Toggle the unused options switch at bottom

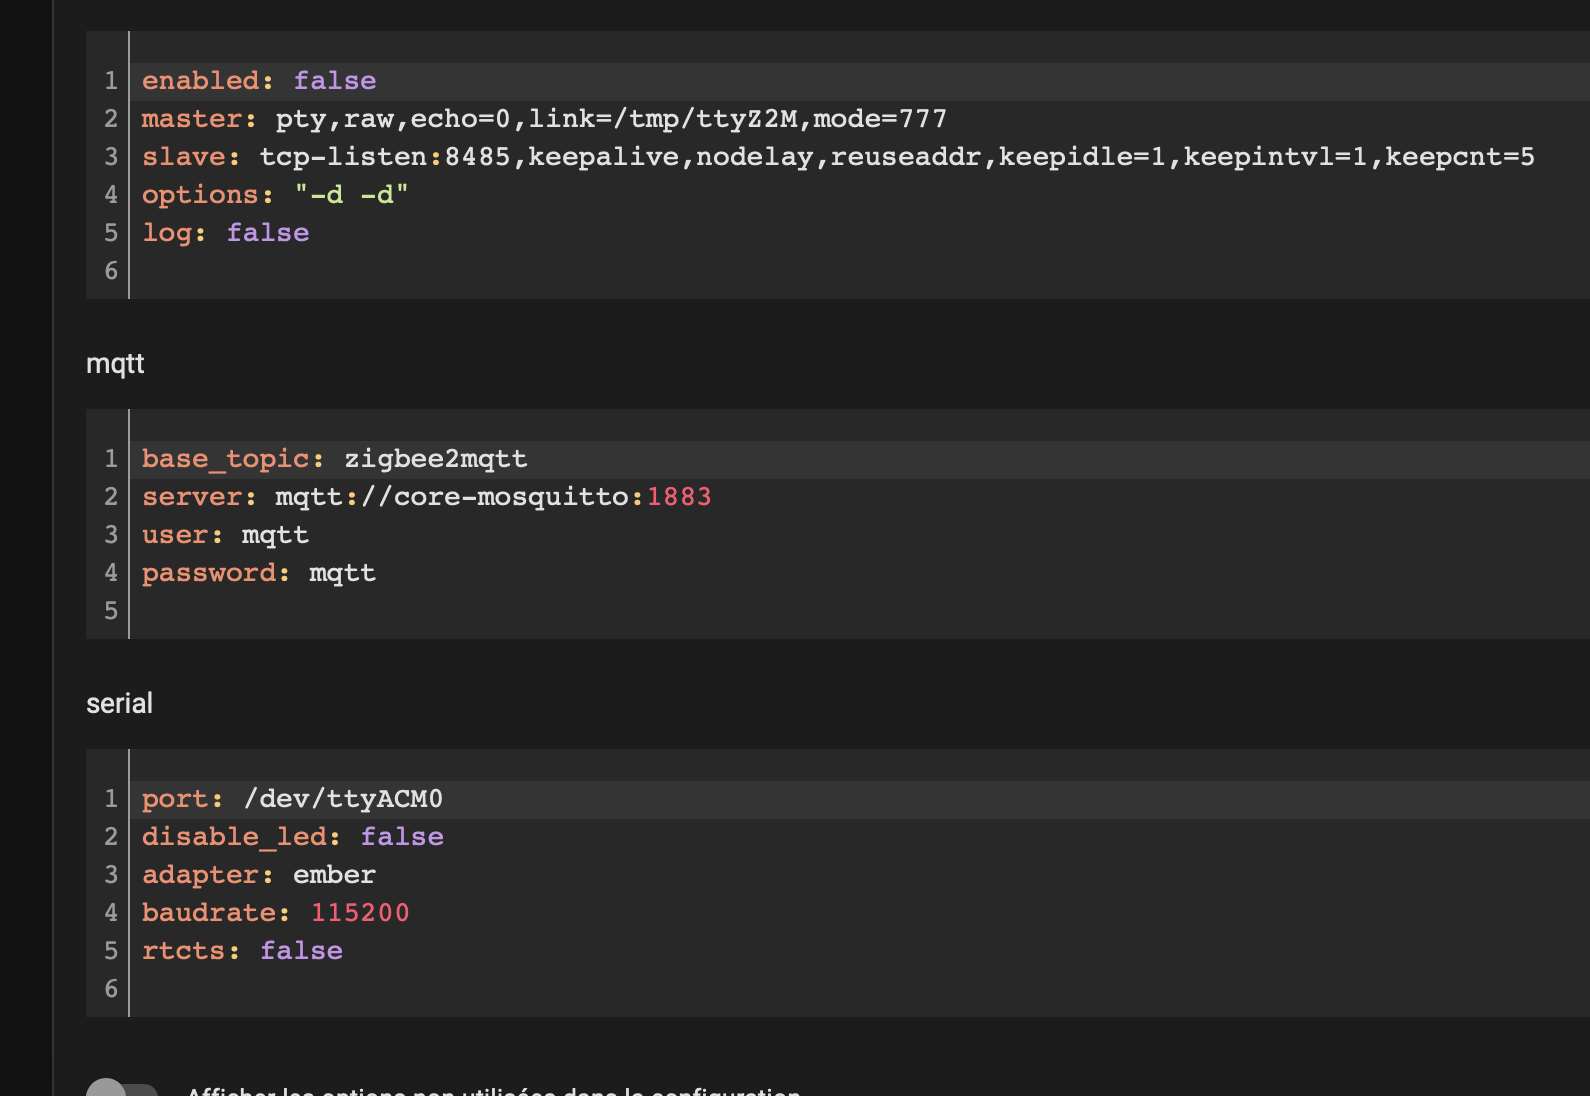[122, 1089]
